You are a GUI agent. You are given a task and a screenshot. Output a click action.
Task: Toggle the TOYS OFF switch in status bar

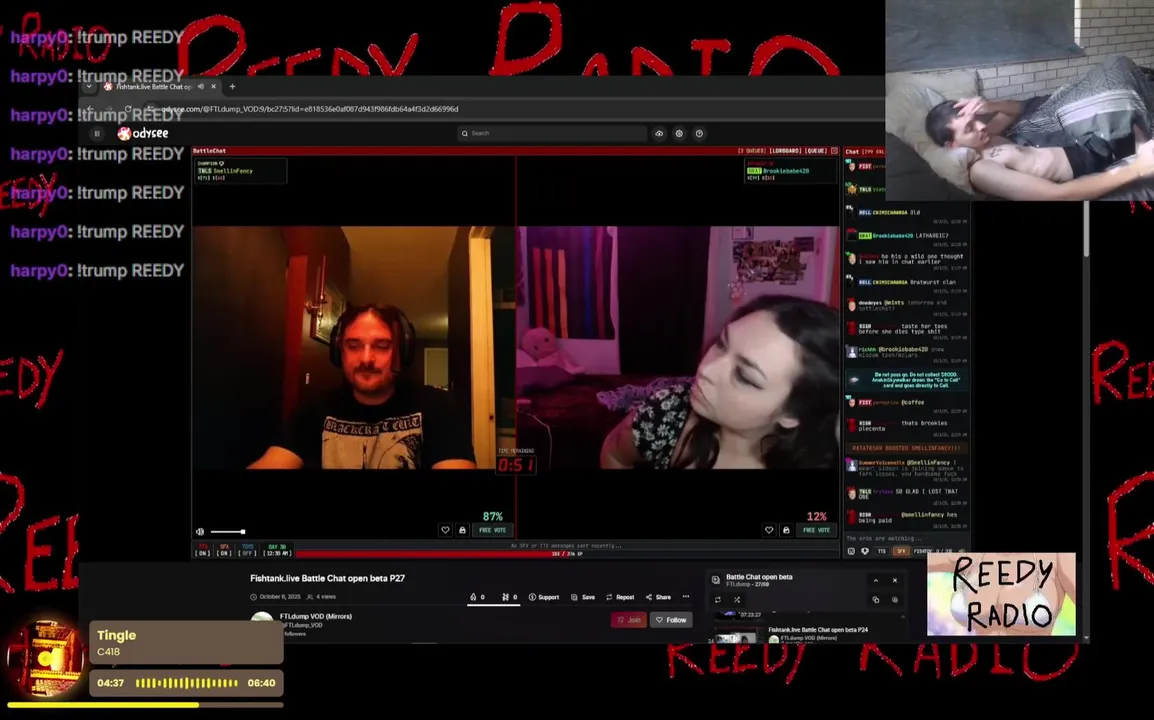(x=247, y=550)
